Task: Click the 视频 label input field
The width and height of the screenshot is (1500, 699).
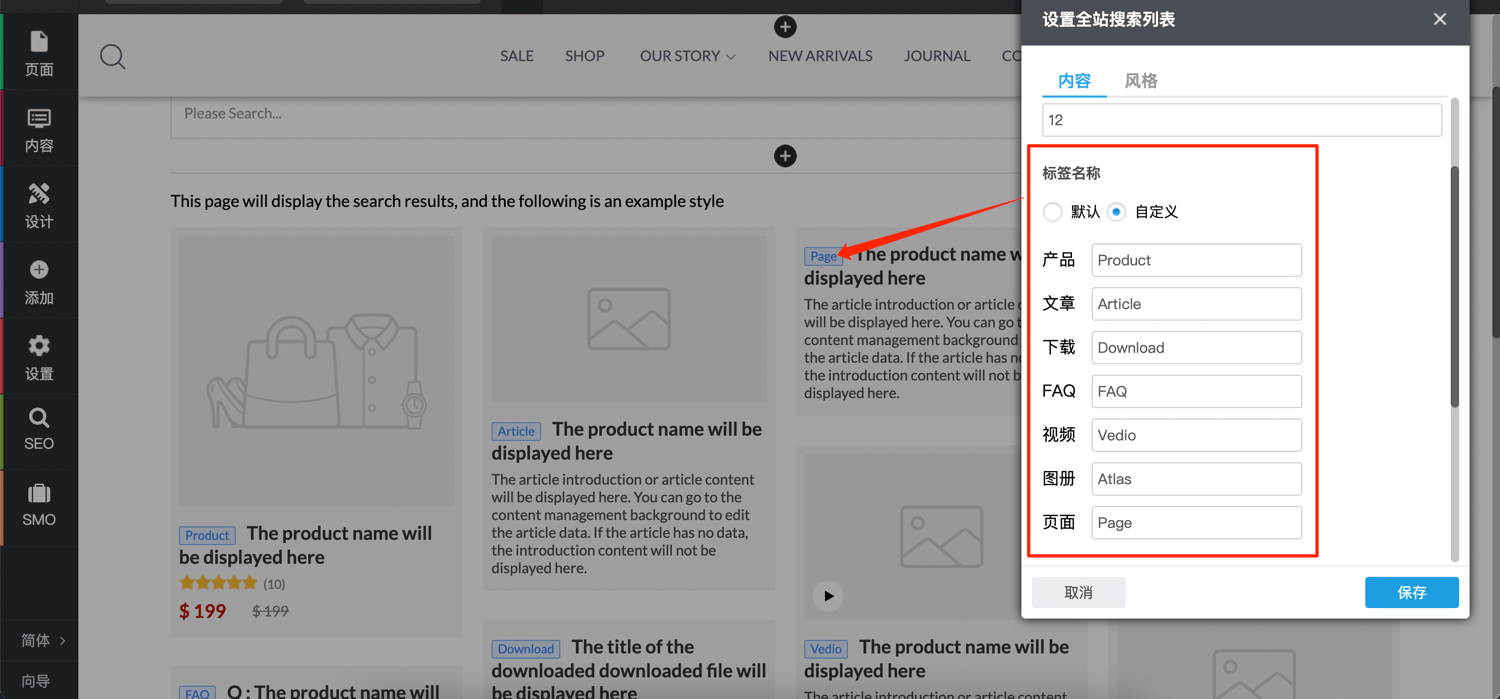Action: tap(1196, 435)
